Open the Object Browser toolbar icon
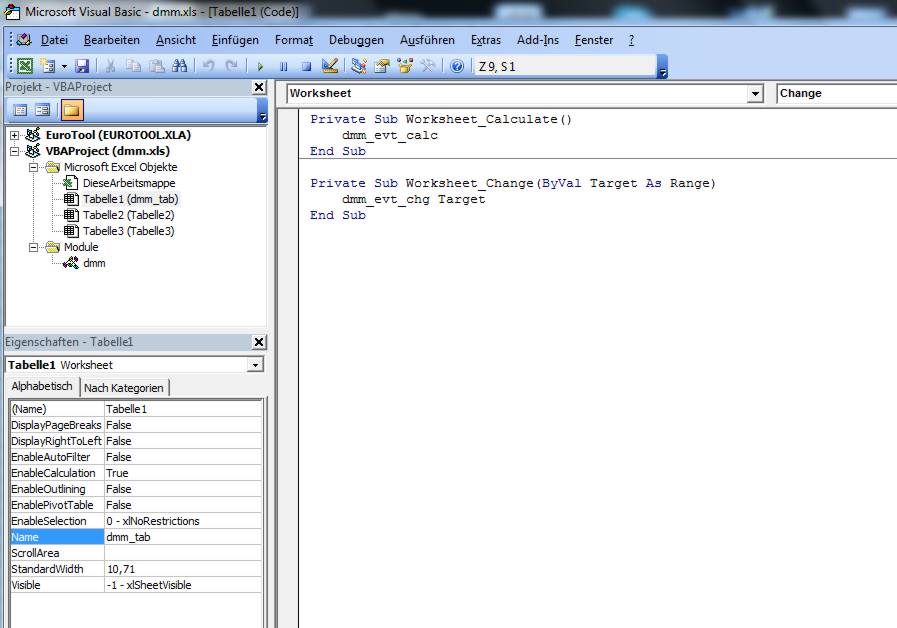The image size is (897, 628). [405, 66]
